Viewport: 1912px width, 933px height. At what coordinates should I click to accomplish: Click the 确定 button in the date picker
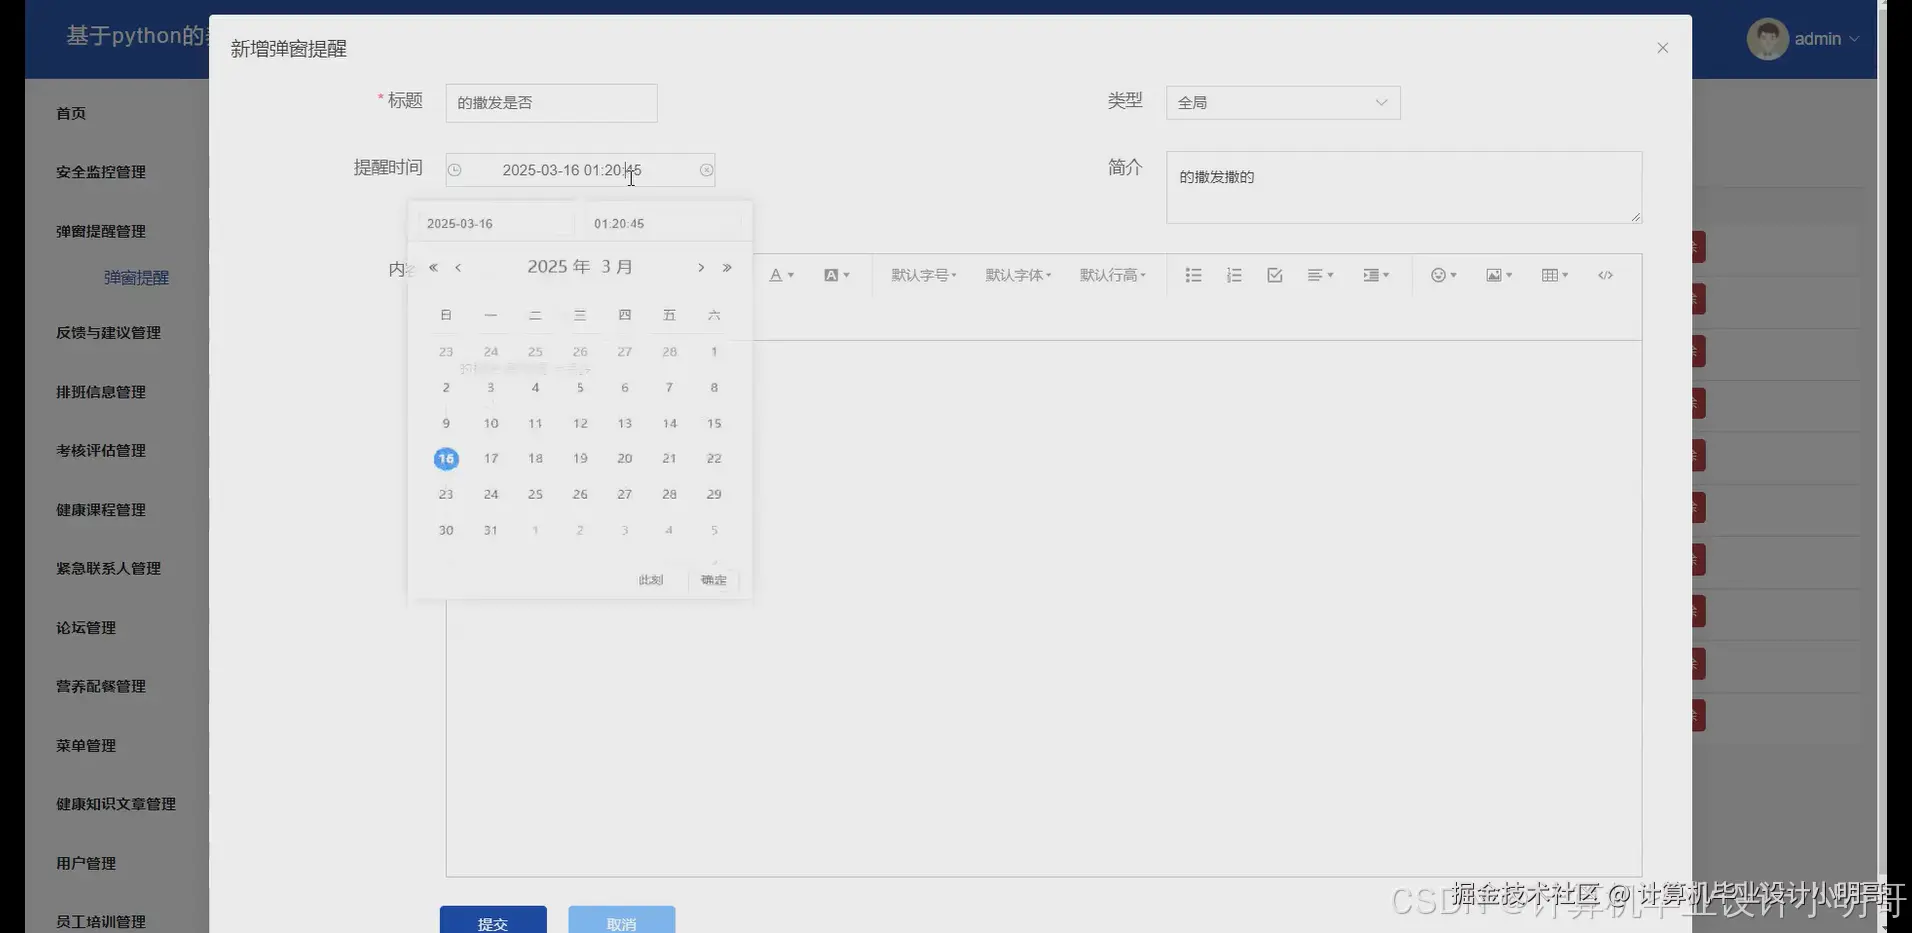click(714, 580)
